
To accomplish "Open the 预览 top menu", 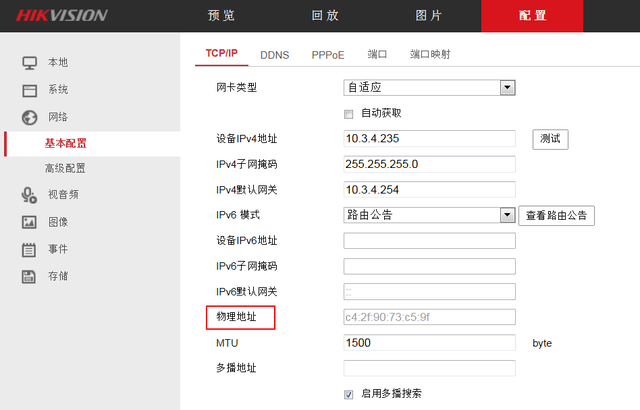I will click(x=221, y=16).
